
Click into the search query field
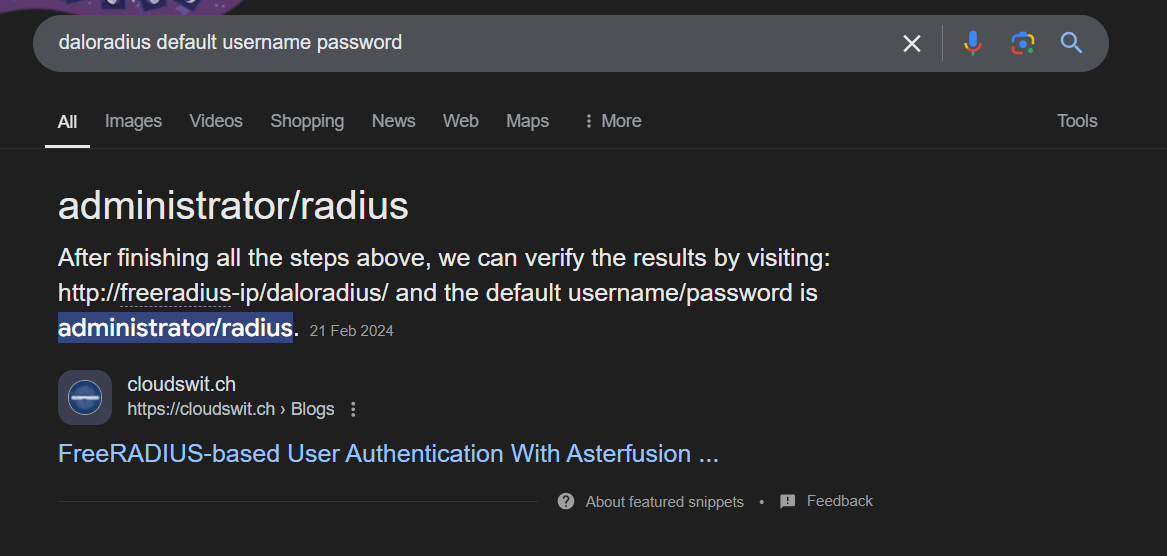tap(469, 42)
